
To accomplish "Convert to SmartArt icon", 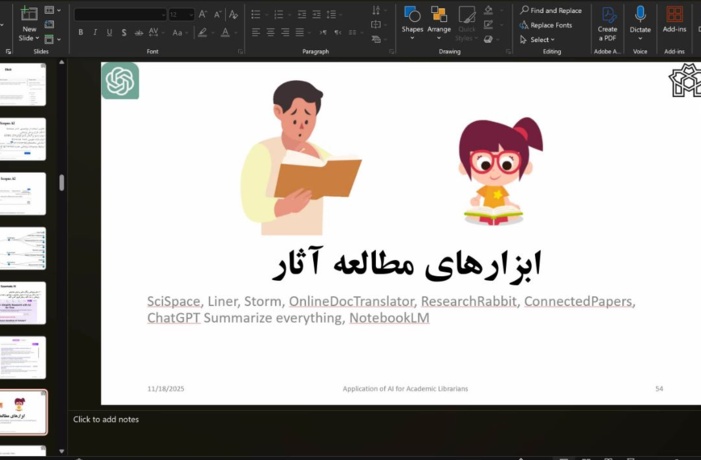I will point(378,39).
